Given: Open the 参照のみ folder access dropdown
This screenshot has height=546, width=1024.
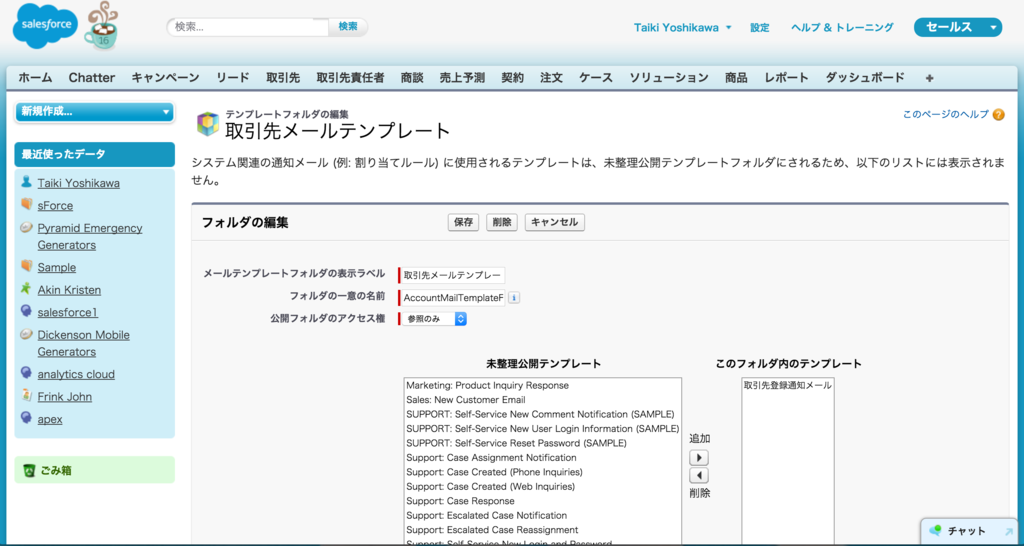Looking at the screenshot, I should click(434, 319).
